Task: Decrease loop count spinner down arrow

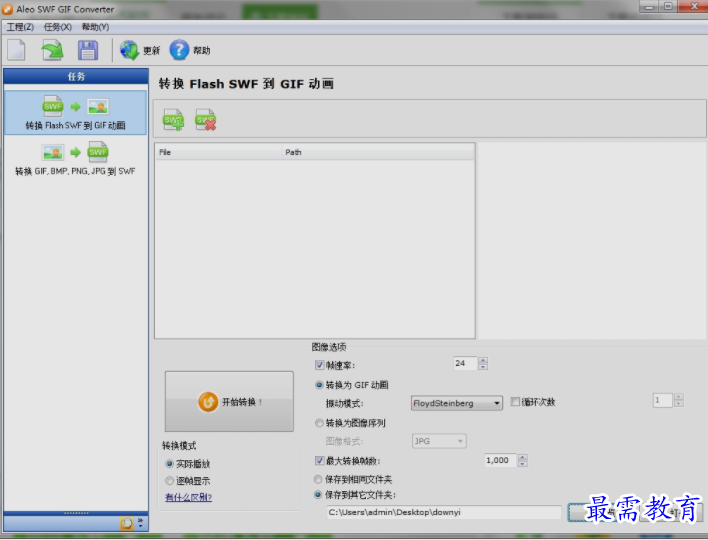Action: pos(679,404)
